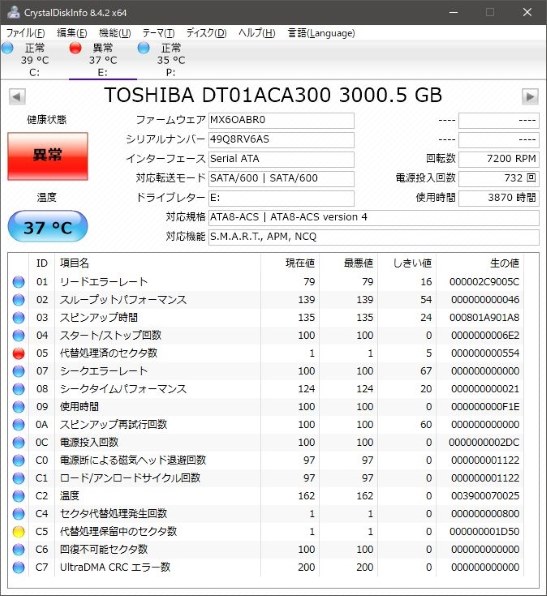Image resolution: width=547 pixels, height=596 pixels.
Task: Click raw value 000000000554
Action: click(x=485, y=353)
